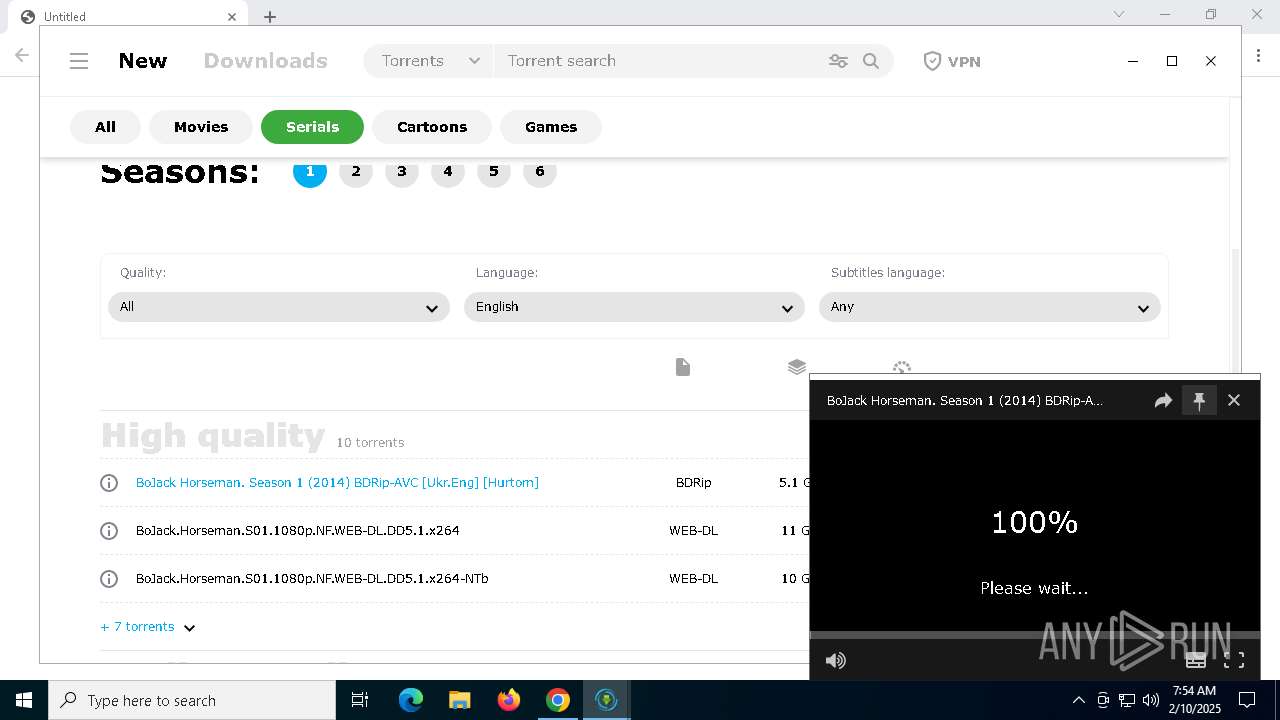Open the Subtitles language dropdown

[x=989, y=307]
